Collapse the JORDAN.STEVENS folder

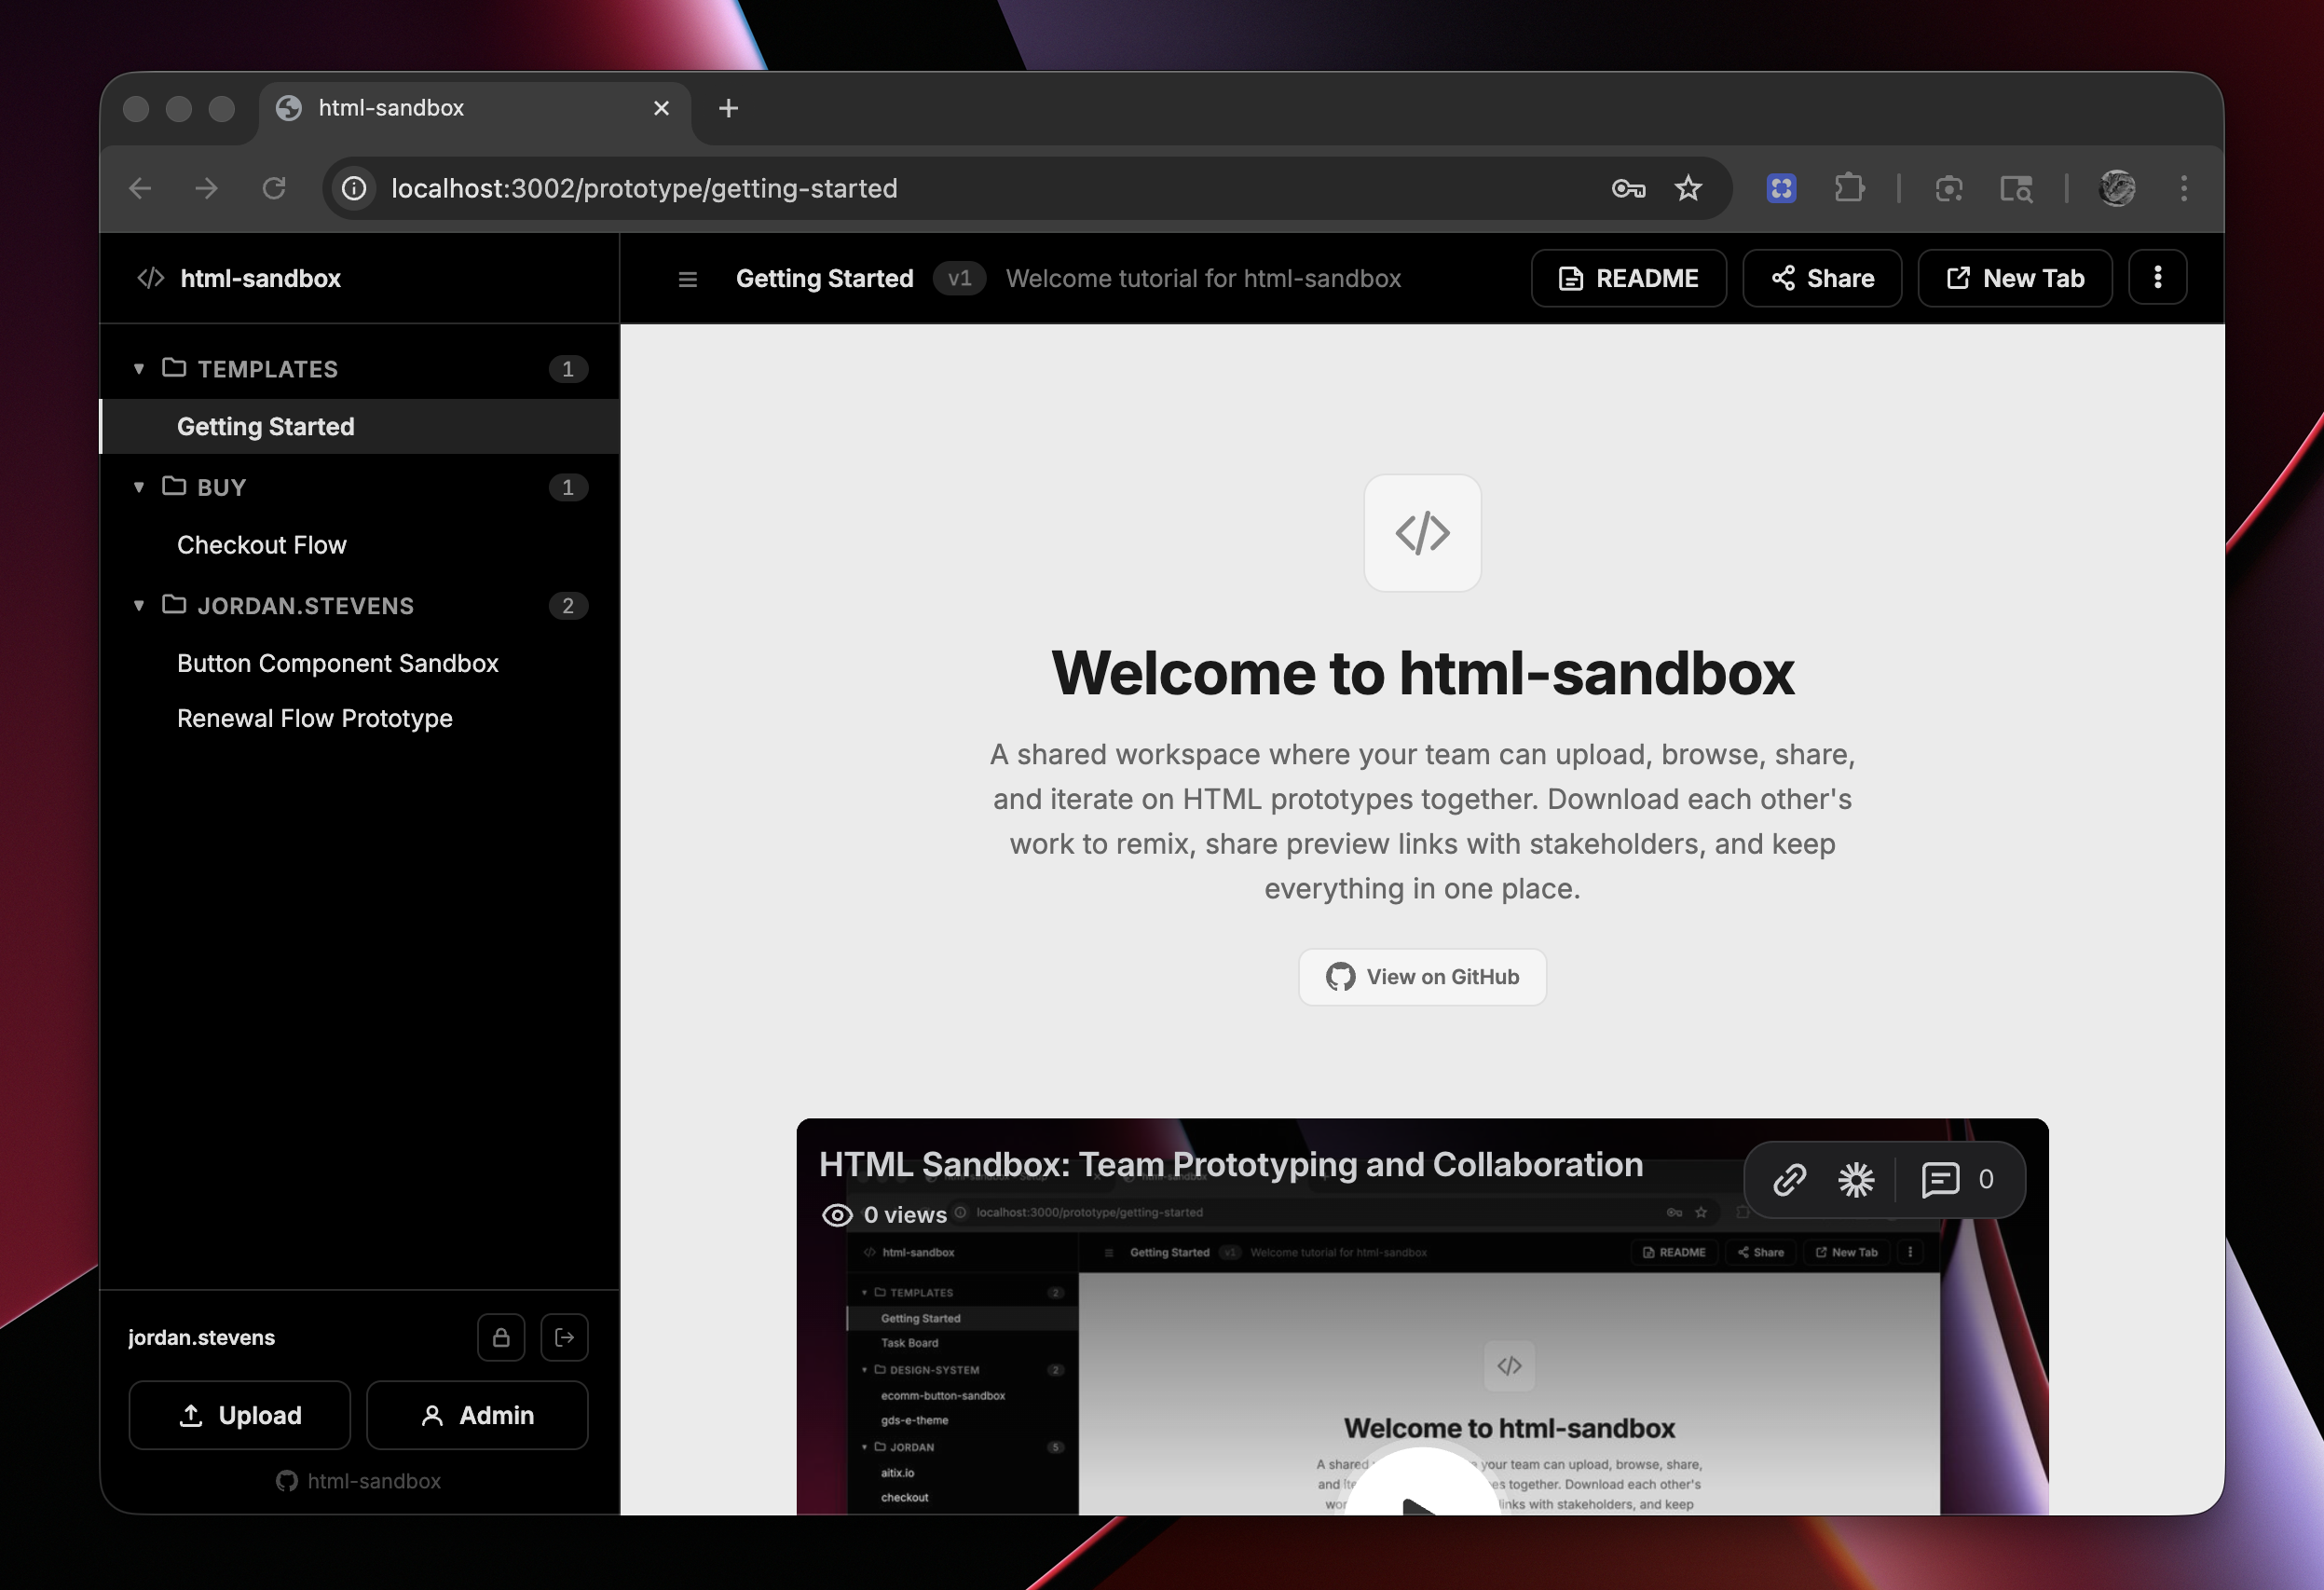click(139, 606)
